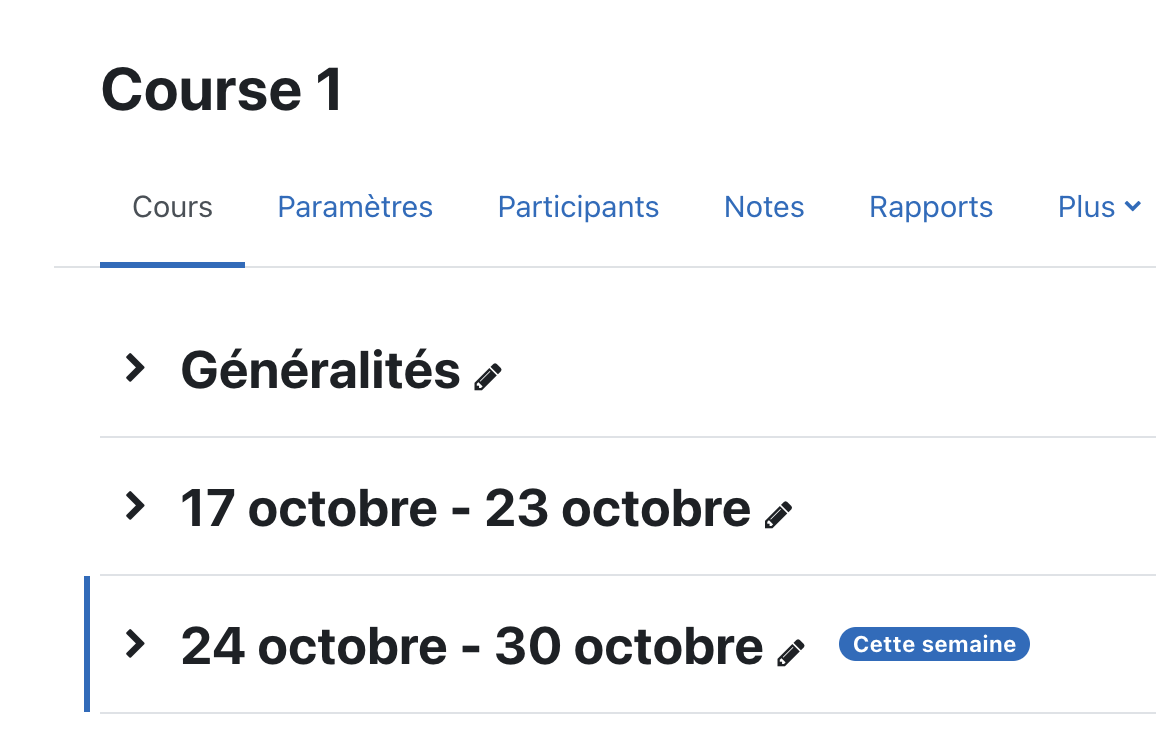This screenshot has width=1156, height=754.
Task: Click the blue current-week highlight bar
Action: pos(87,644)
